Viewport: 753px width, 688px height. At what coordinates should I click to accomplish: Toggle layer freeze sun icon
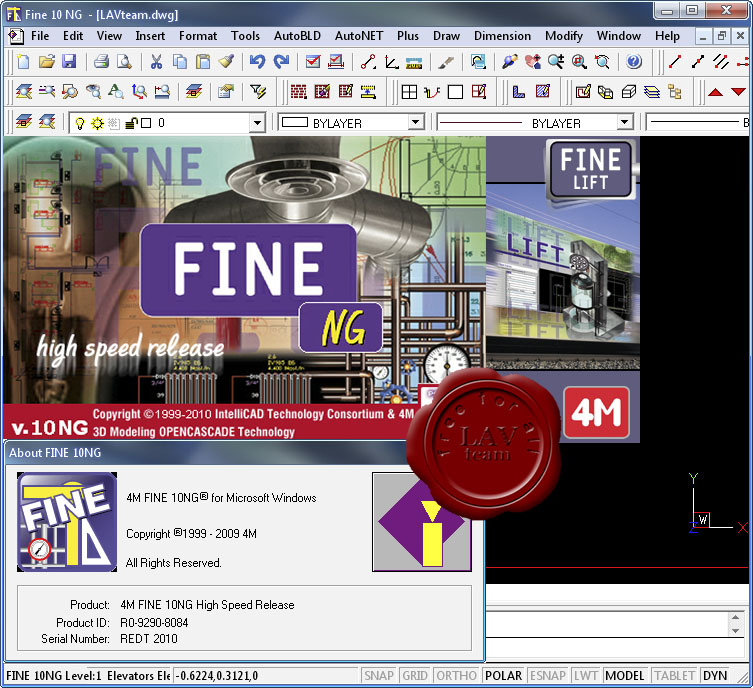(97, 123)
